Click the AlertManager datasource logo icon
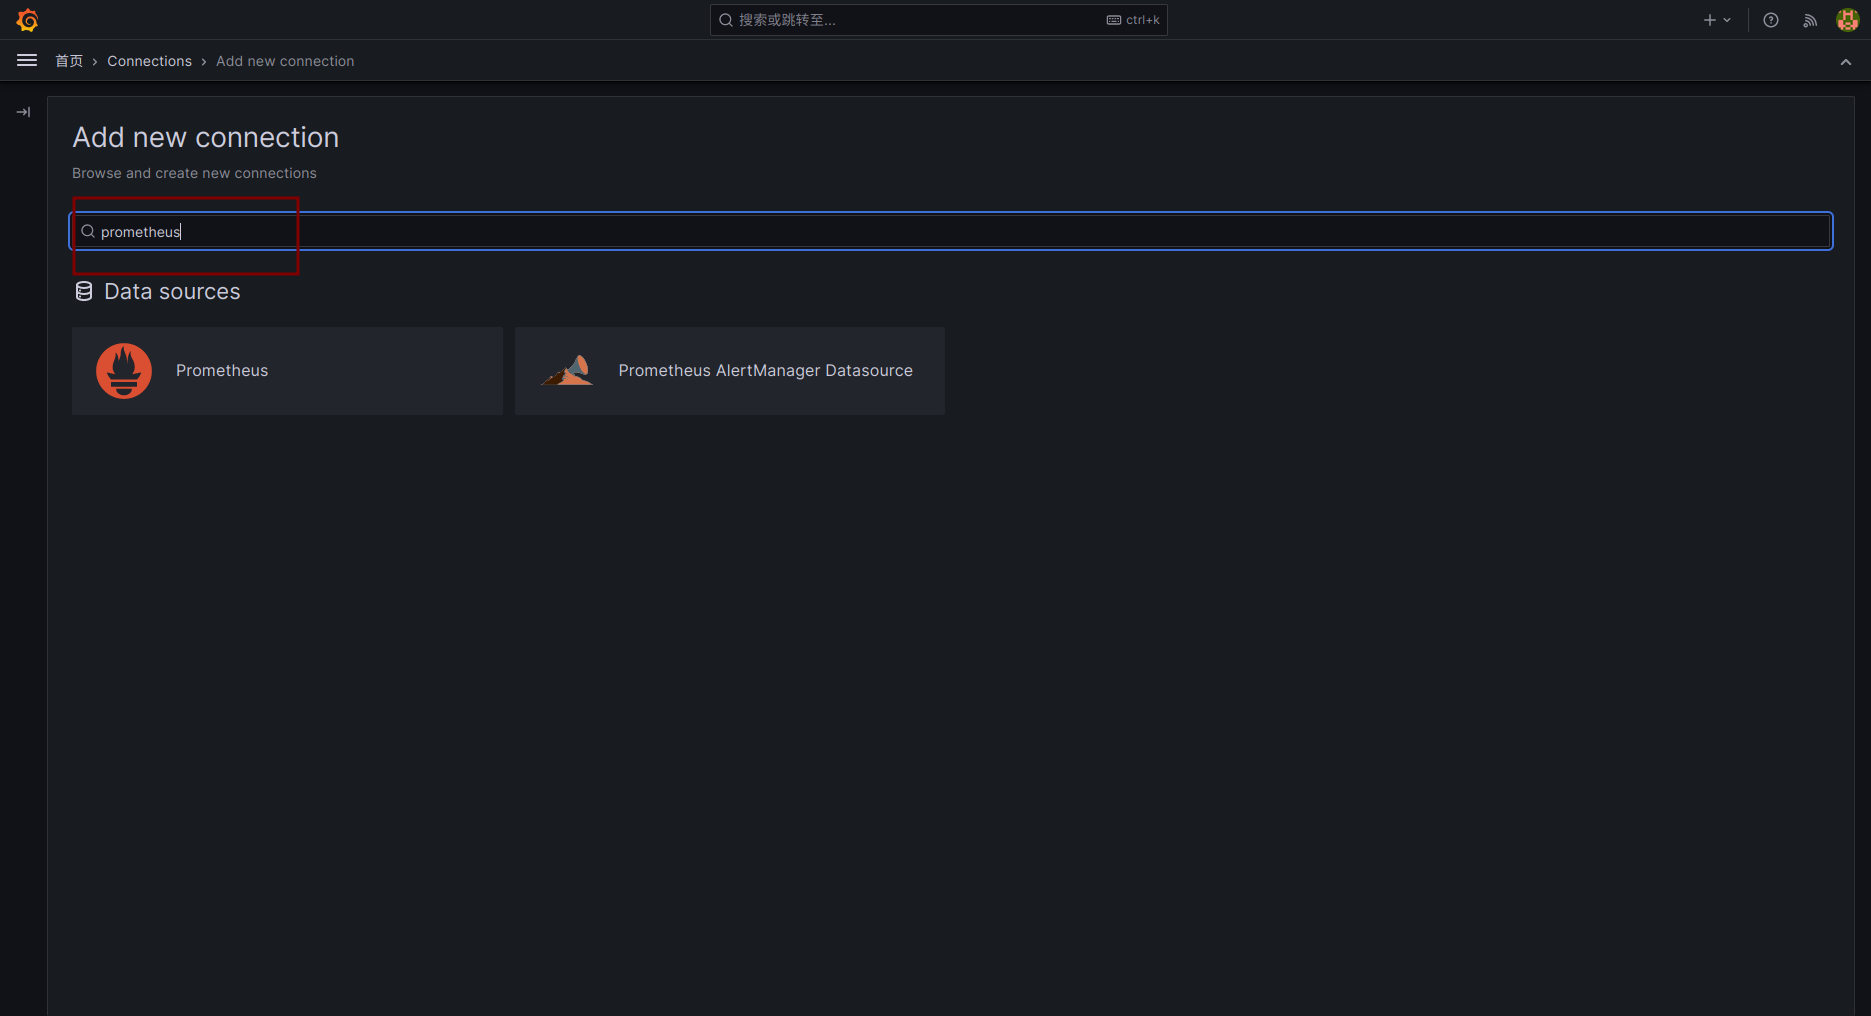The height and width of the screenshot is (1016, 1871). click(x=567, y=371)
